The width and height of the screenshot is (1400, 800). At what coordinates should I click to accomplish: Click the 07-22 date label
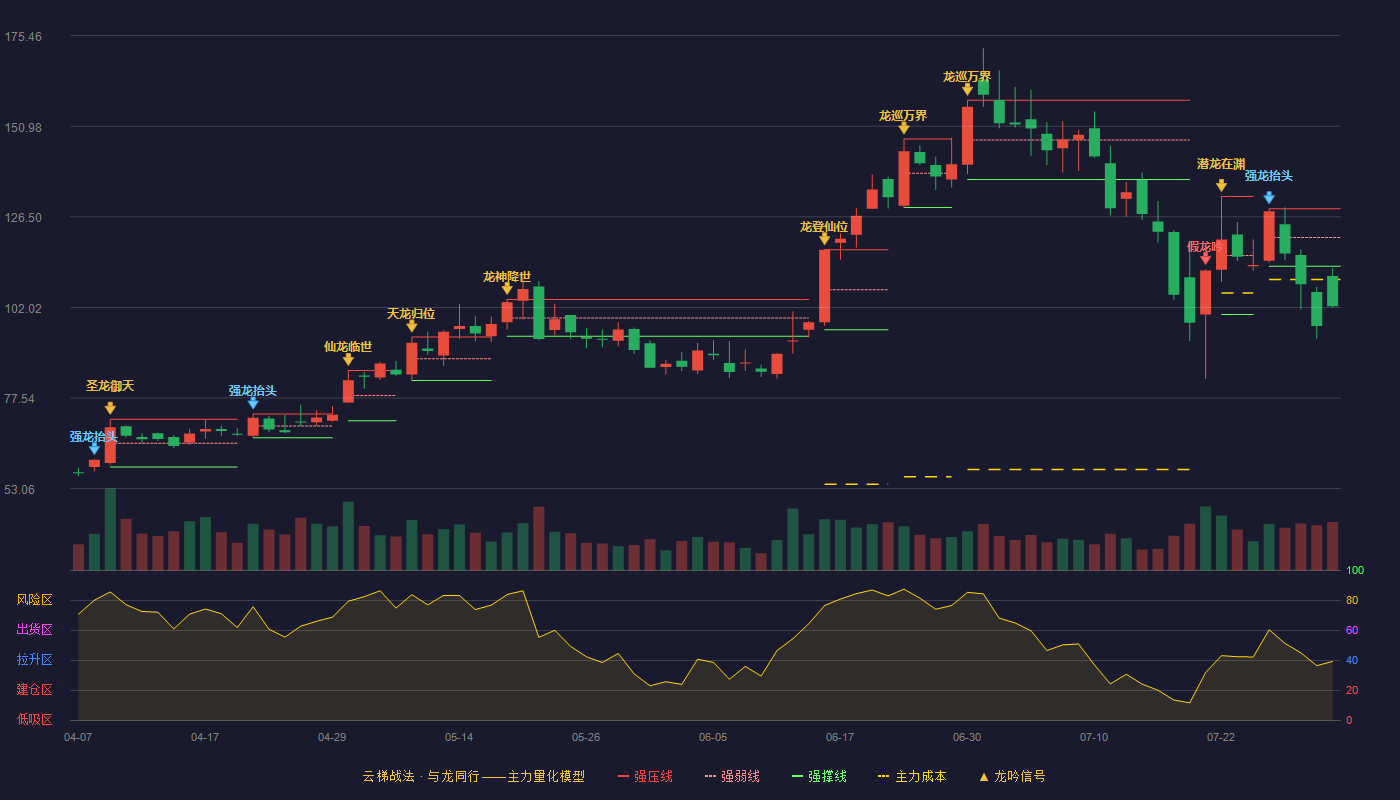point(1221,737)
